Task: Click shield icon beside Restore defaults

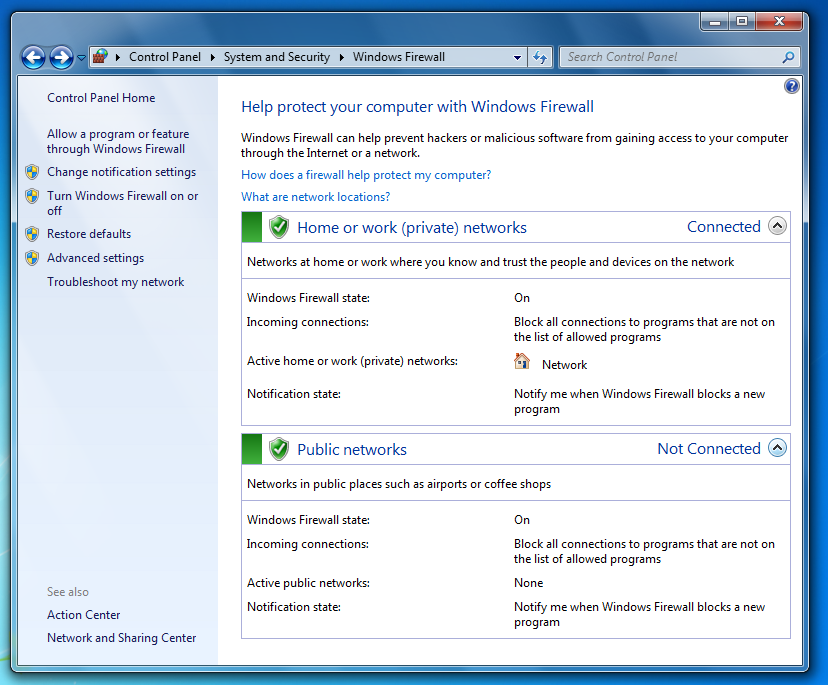Action: coord(32,233)
